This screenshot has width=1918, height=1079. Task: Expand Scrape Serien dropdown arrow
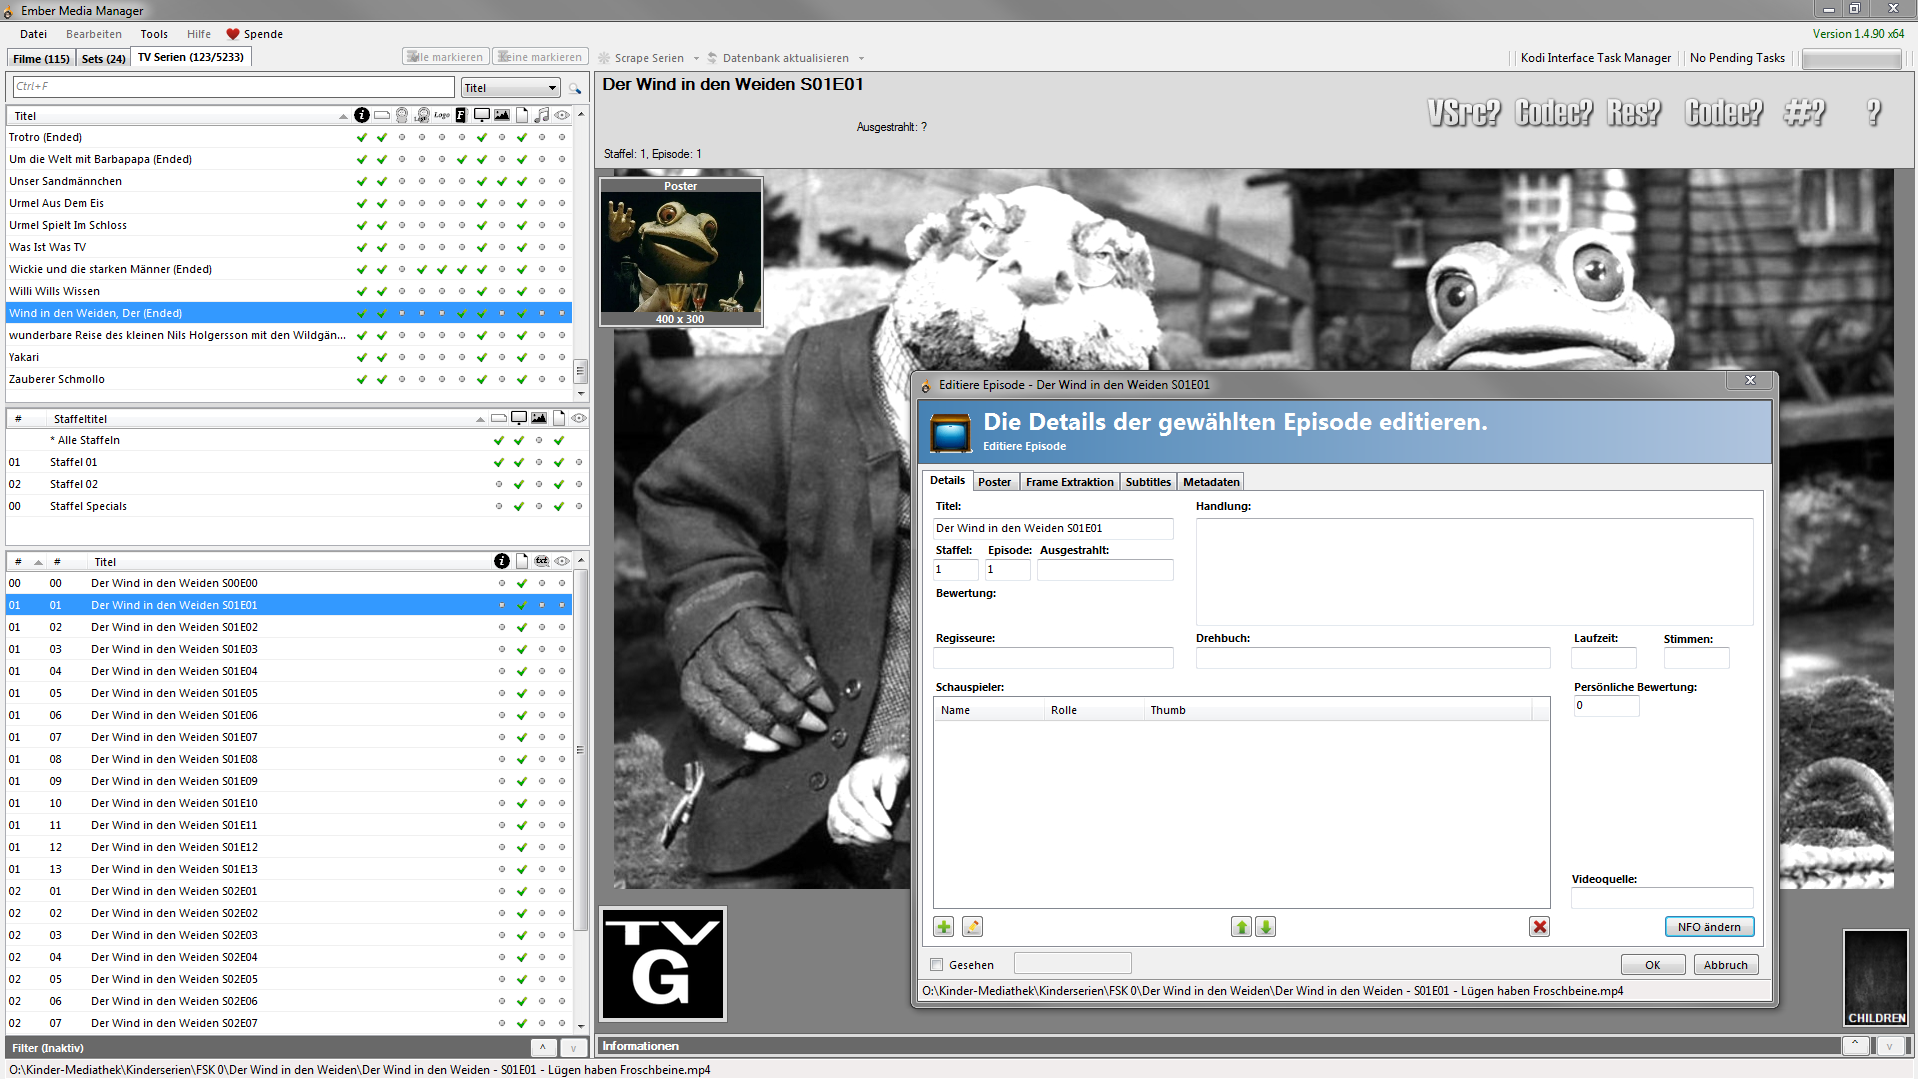696,58
